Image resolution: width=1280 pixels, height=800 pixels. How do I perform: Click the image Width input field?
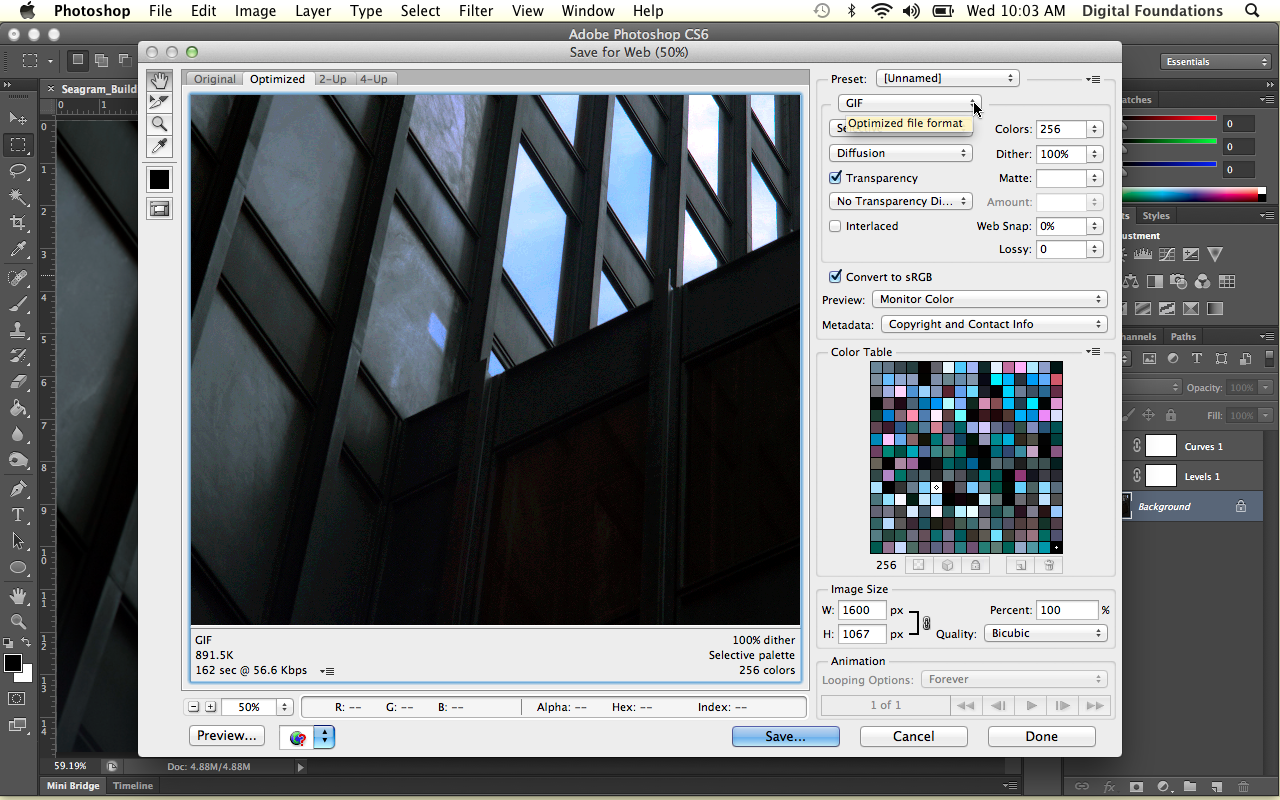click(x=862, y=610)
